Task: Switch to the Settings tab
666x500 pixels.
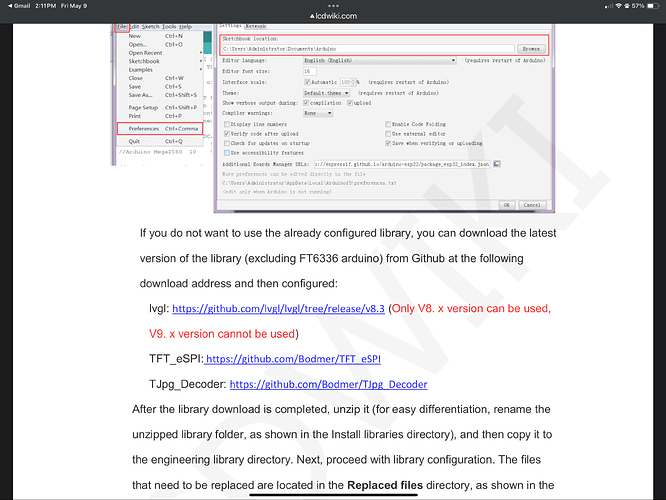Action: (231, 26)
